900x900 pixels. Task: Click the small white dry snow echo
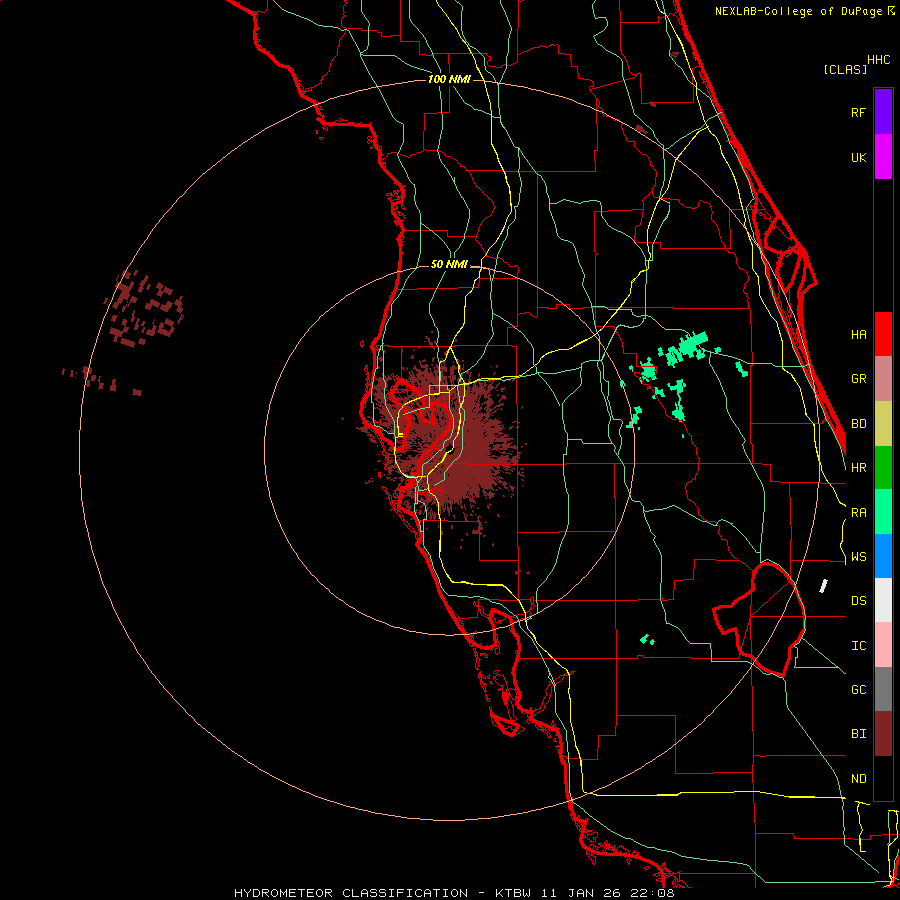(823, 586)
